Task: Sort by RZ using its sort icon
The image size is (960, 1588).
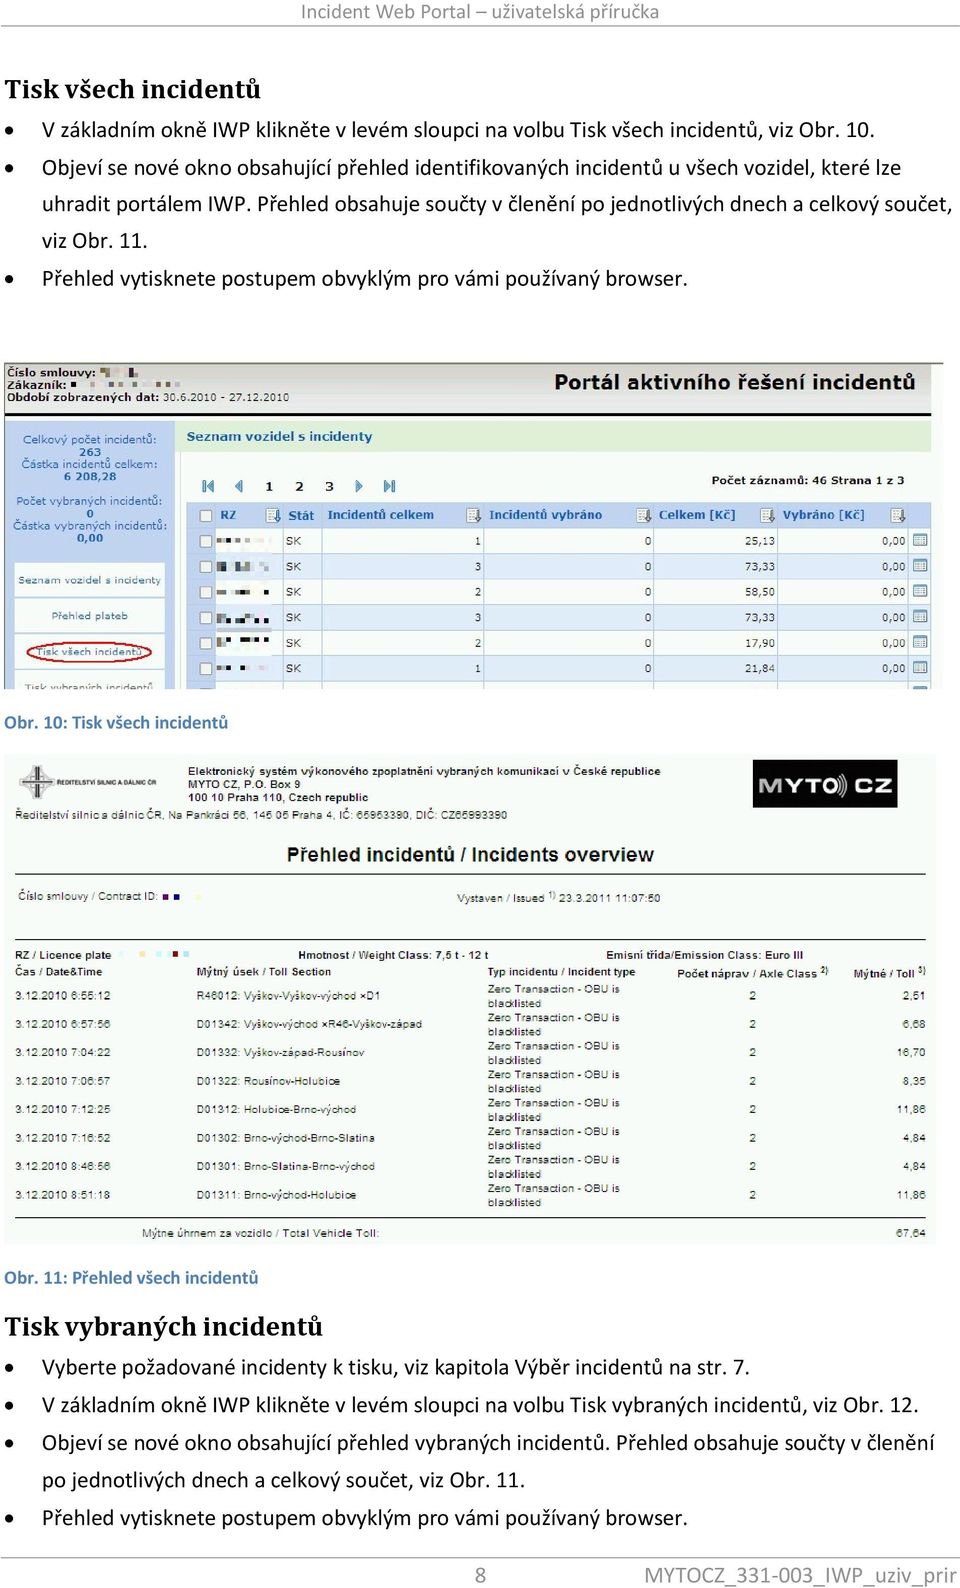Action: click(x=273, y=515)
